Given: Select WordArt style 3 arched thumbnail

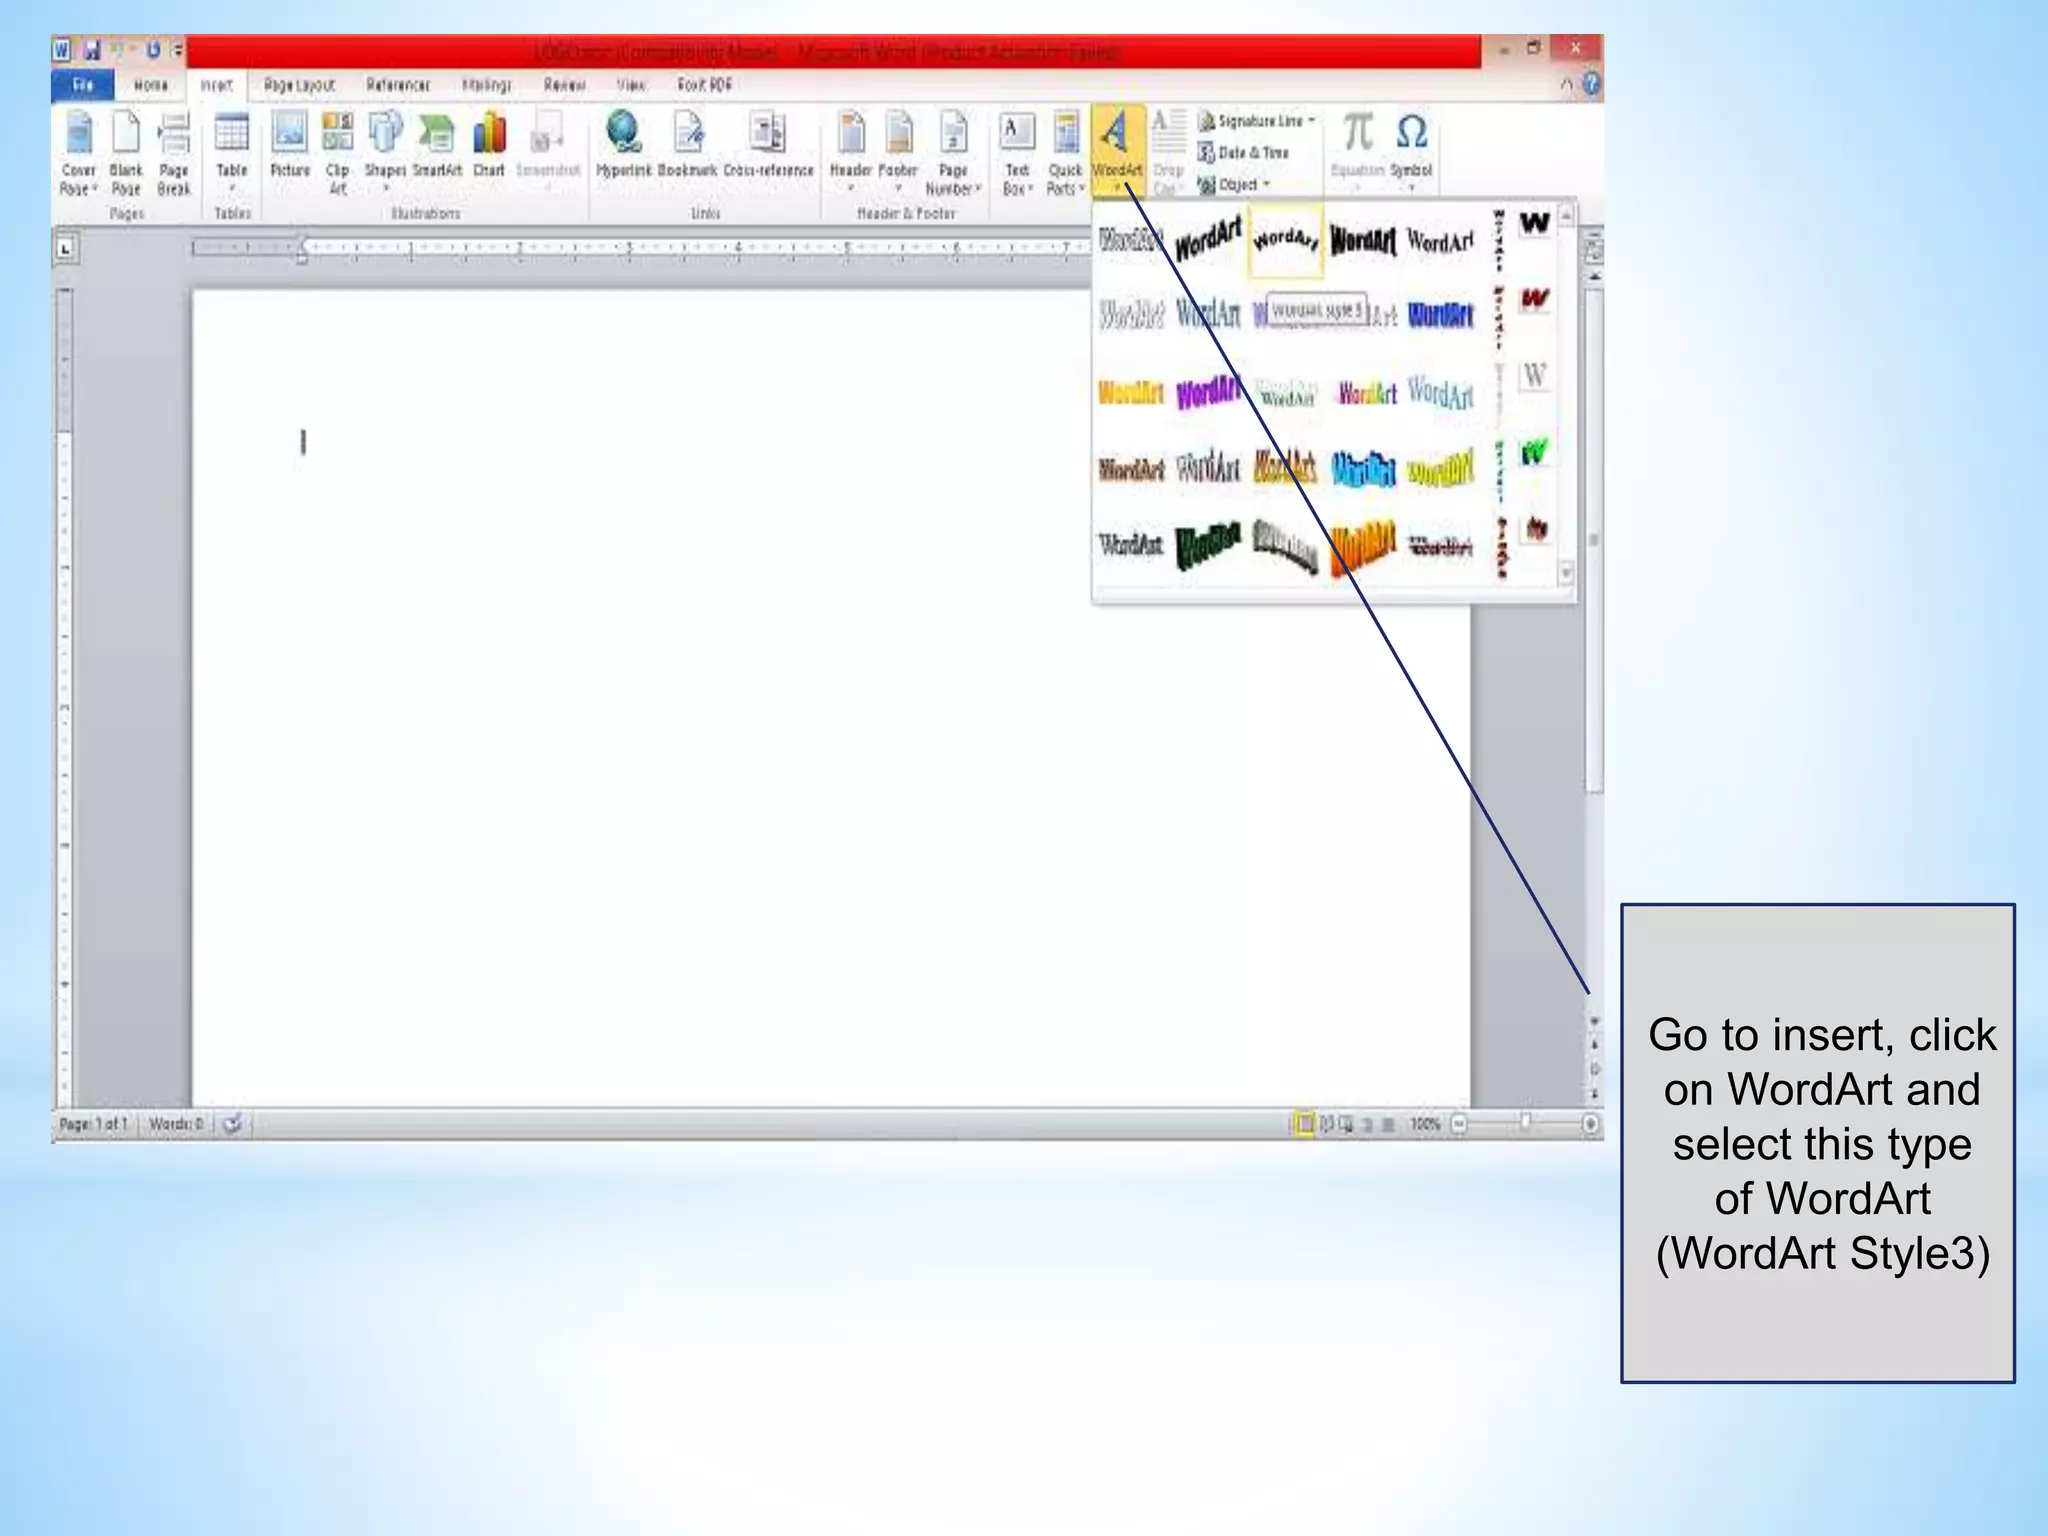Looking at the screenshot, I should pyautogui.click(x=1286, y=240).
